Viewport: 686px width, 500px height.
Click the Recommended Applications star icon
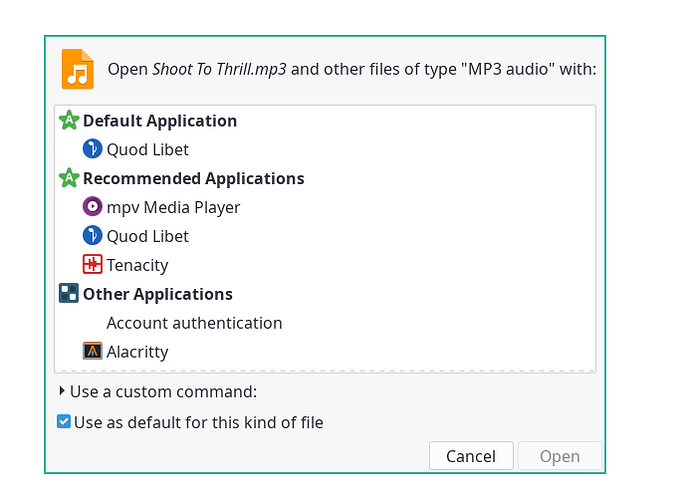pyautogui.click(x=69, y=178)
